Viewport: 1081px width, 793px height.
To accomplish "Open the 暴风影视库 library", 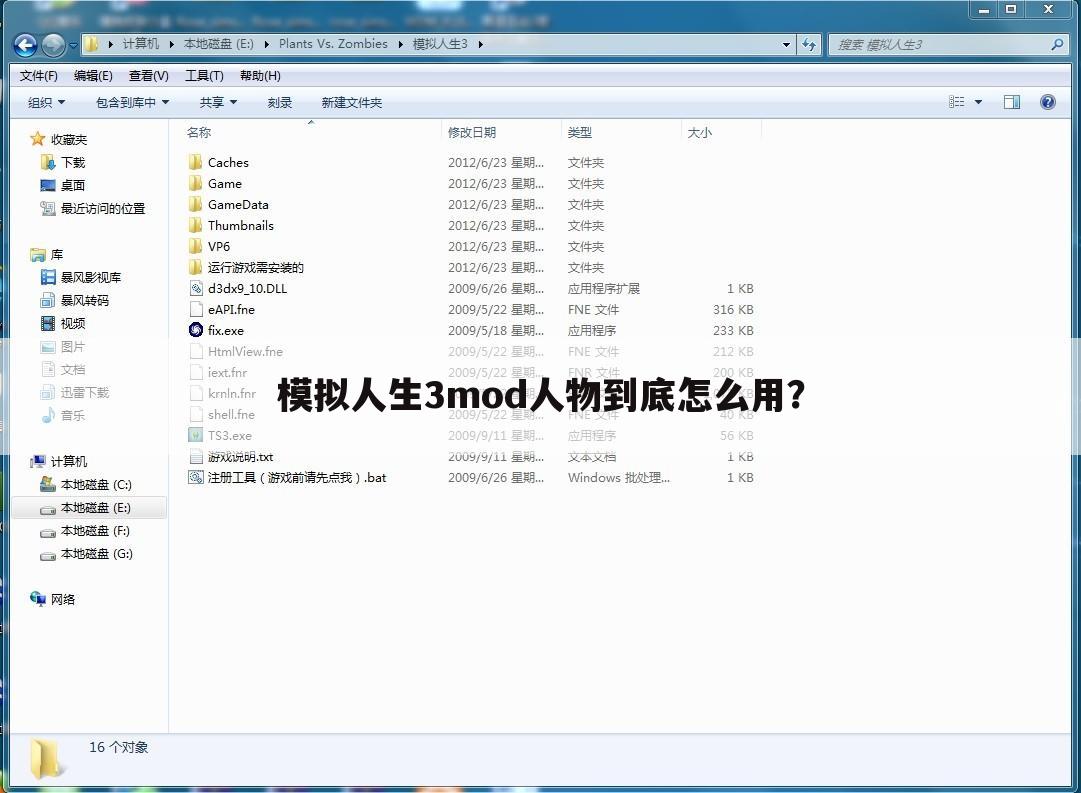I will [x=90, y=277].
